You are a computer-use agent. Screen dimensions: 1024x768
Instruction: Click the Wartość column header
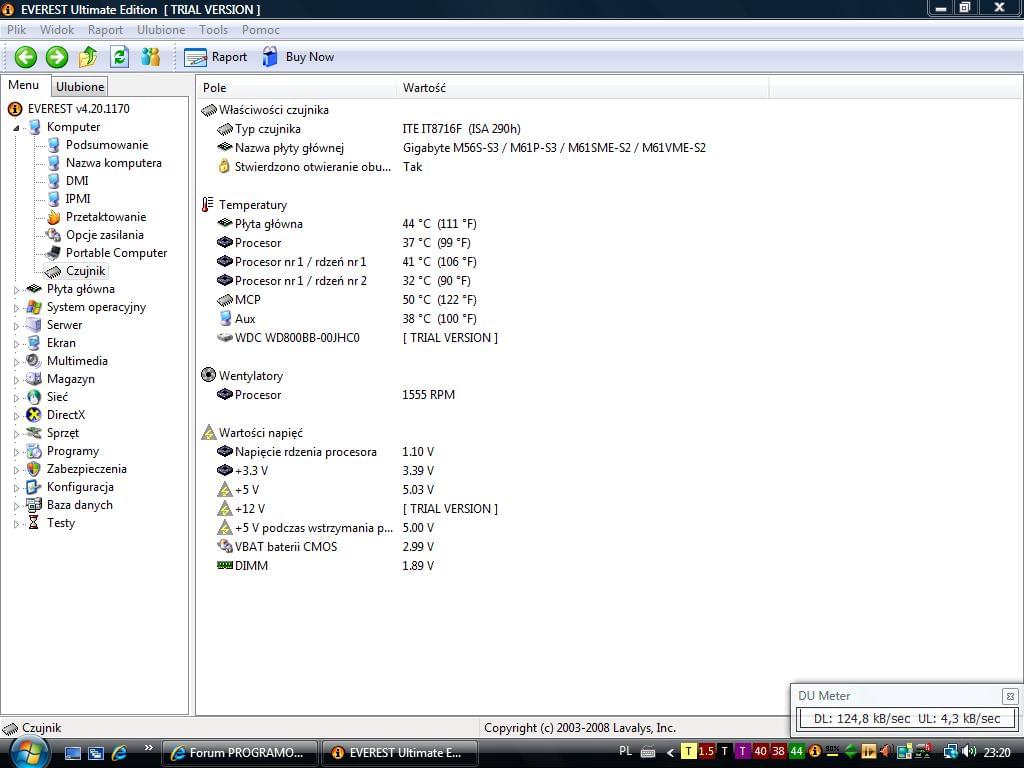pos(583,88)
